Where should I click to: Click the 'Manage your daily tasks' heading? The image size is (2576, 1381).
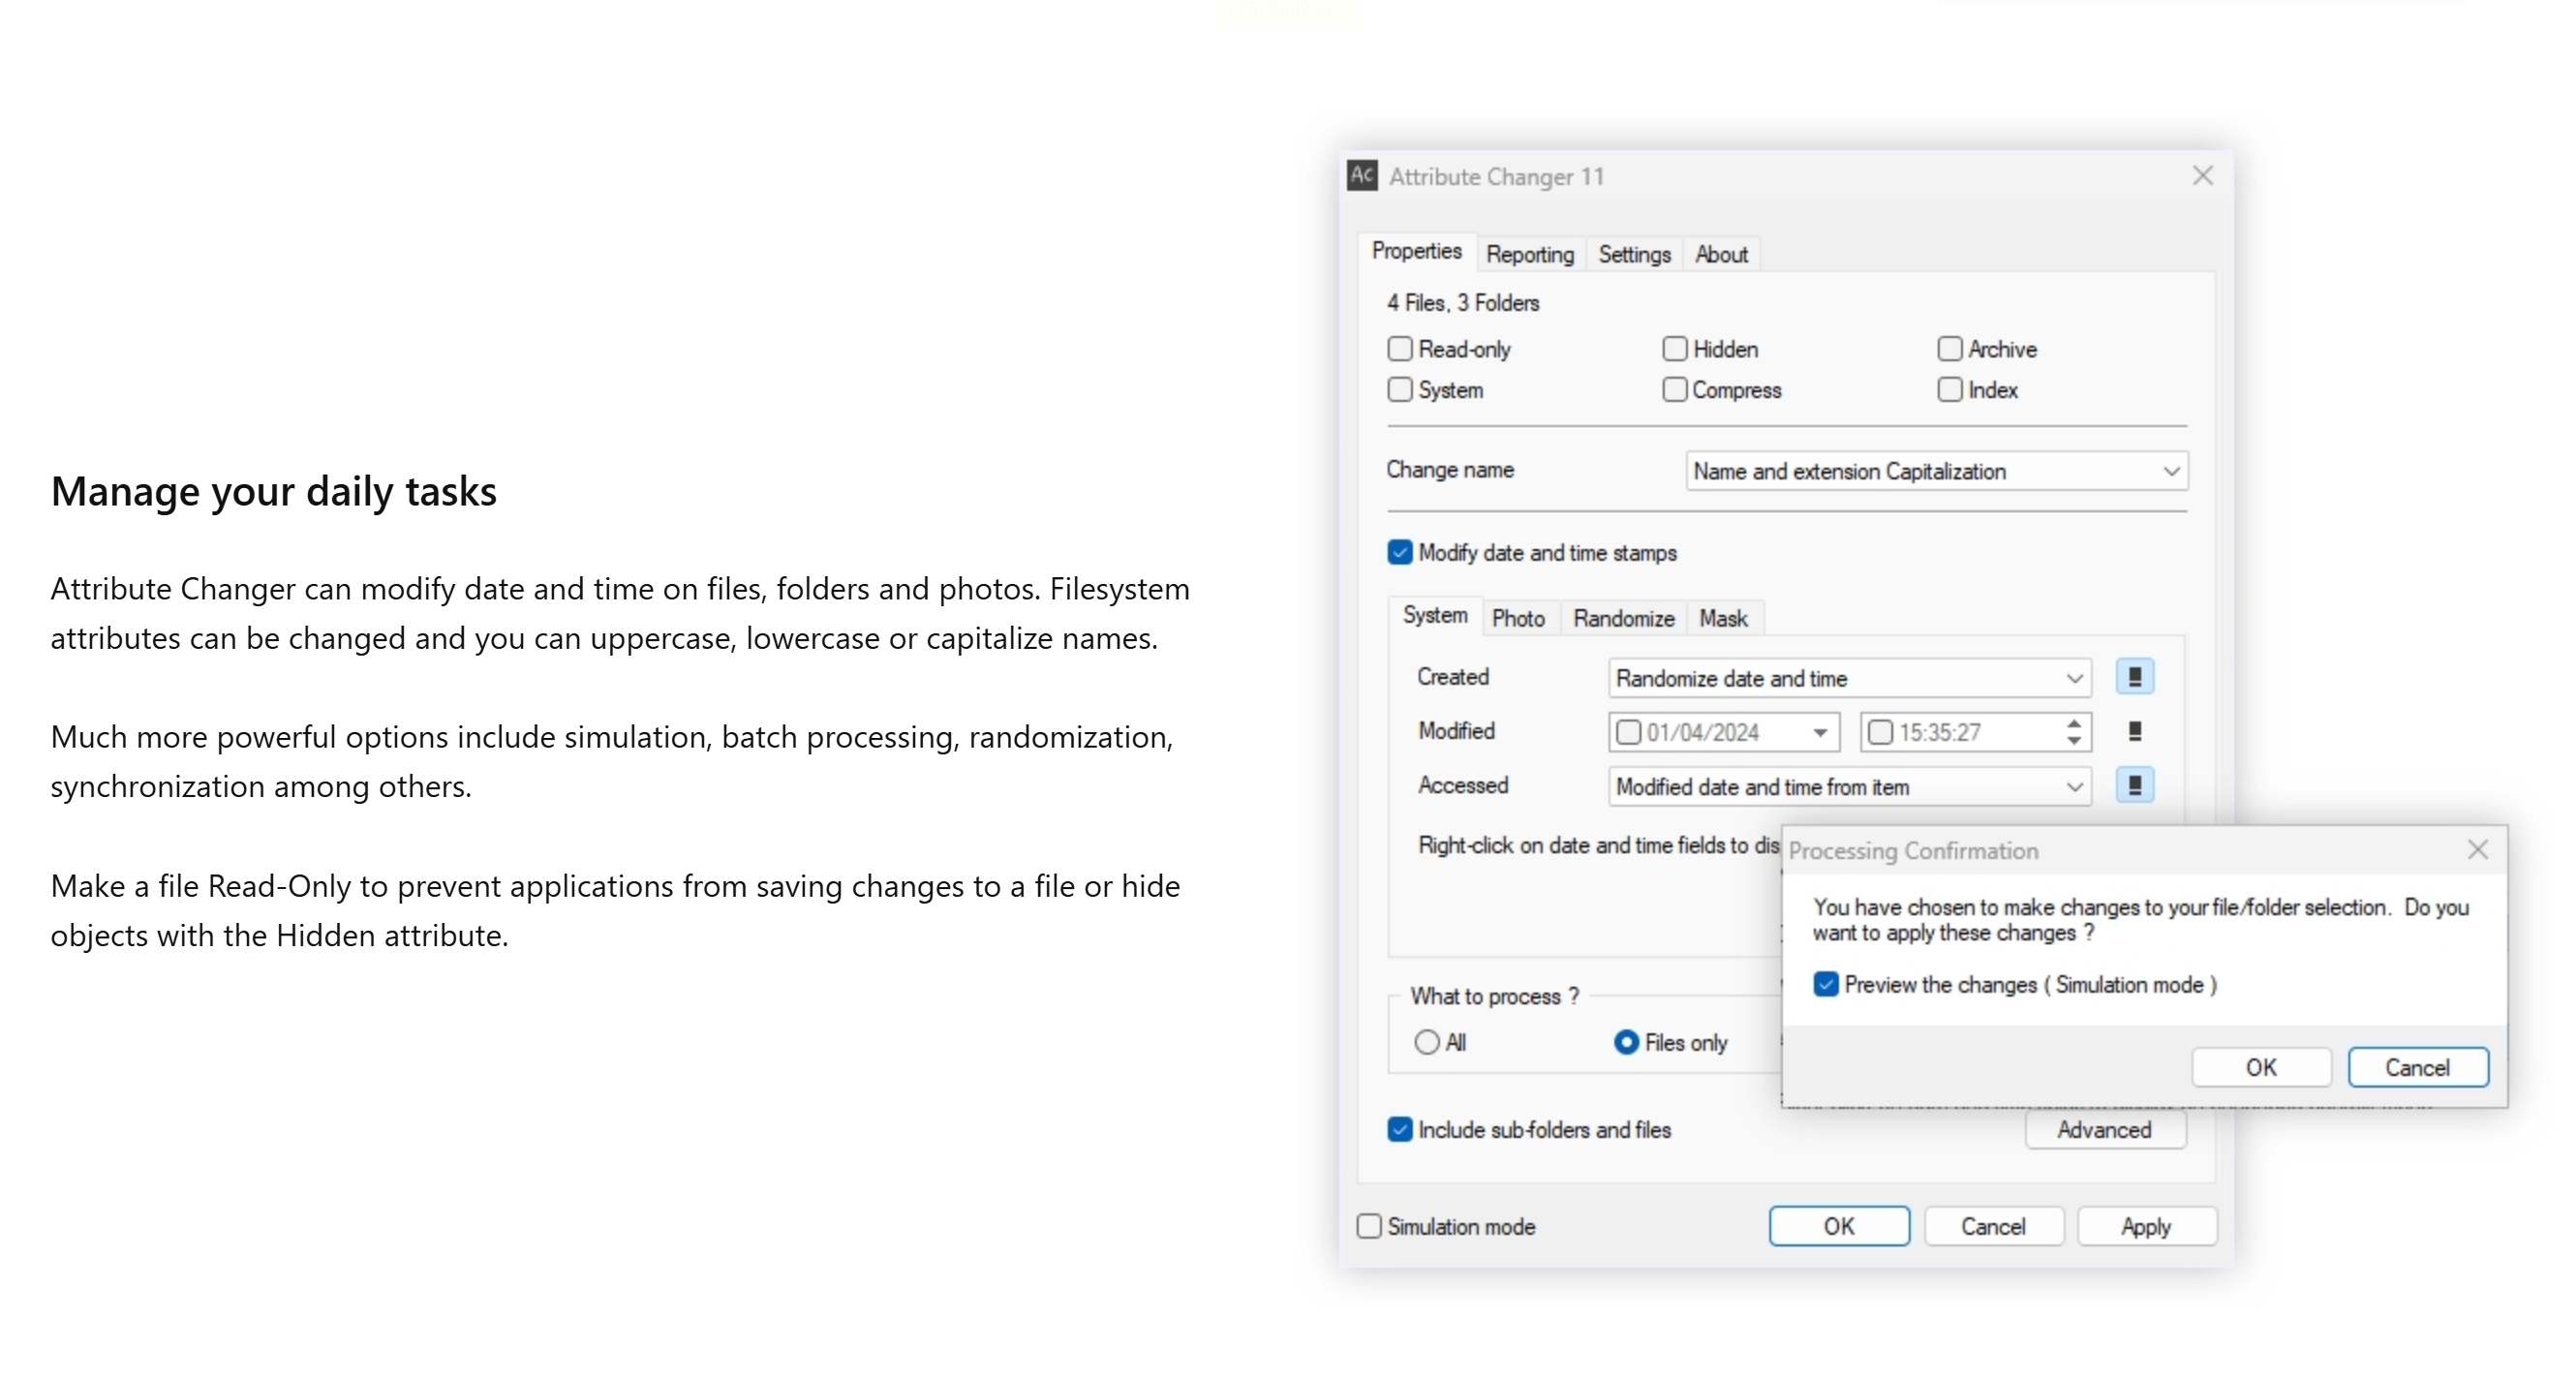tap(273, 492)
